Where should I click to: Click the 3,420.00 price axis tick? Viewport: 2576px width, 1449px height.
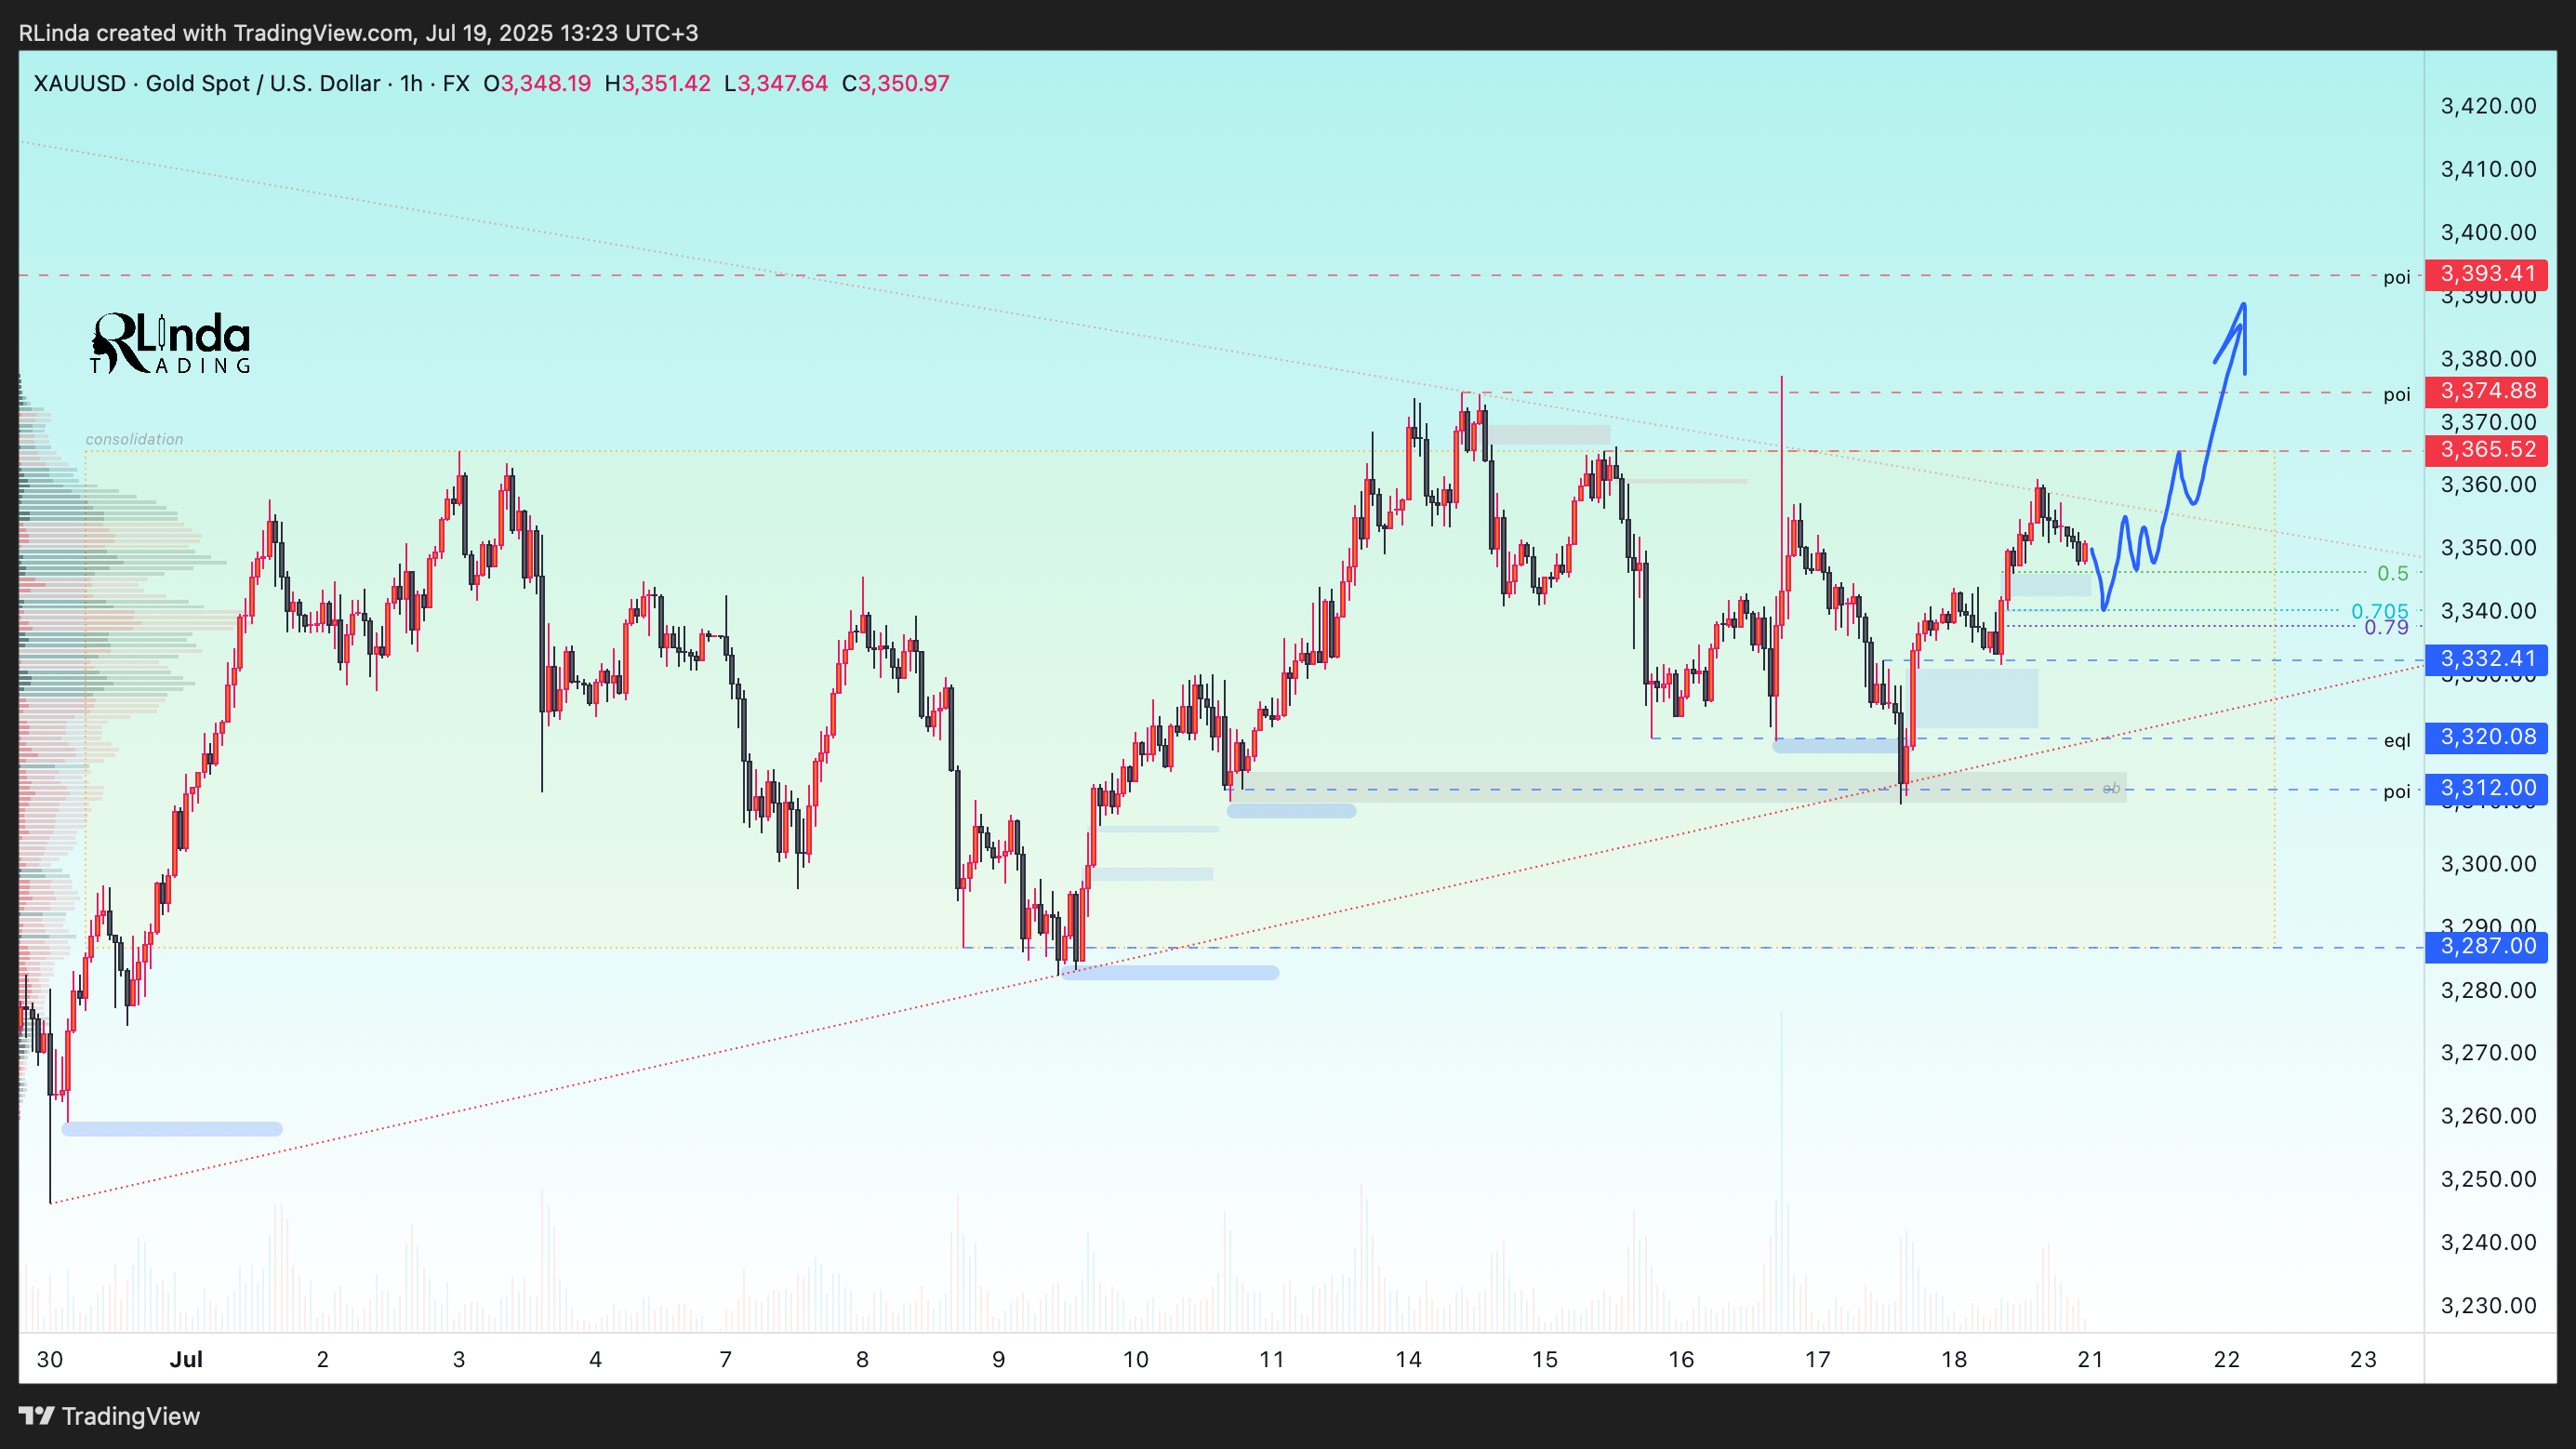2488,106
